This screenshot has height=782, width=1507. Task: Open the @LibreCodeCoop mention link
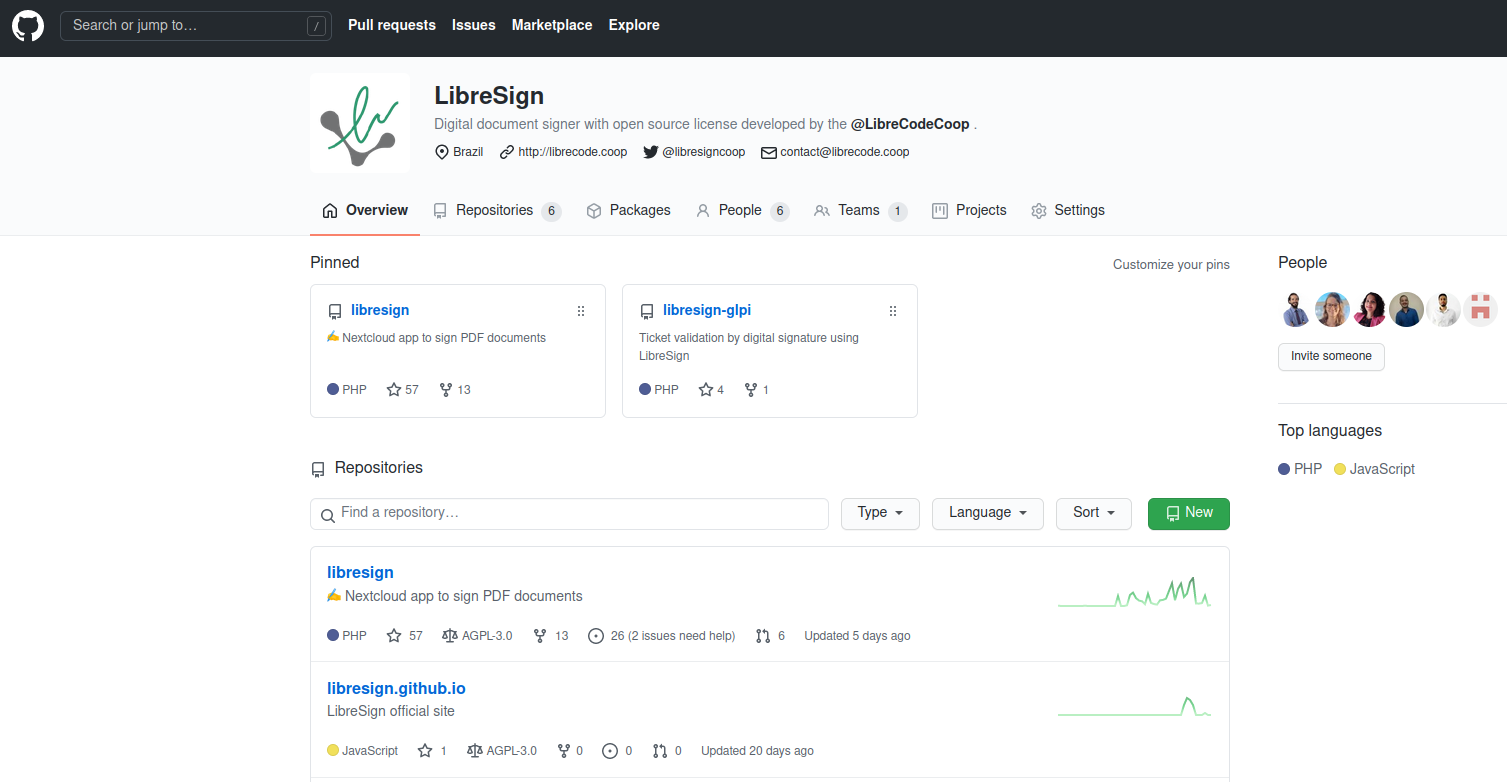[910, 124]
